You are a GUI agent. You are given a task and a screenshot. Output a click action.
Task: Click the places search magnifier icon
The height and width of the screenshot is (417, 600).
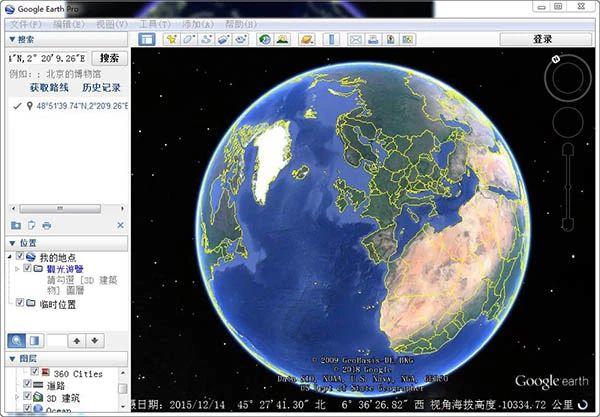pos(16,340)
